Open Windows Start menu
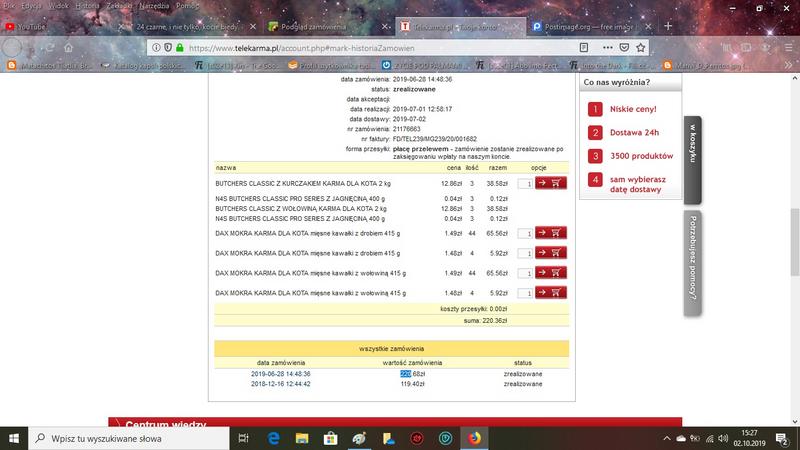 (14, 438)
